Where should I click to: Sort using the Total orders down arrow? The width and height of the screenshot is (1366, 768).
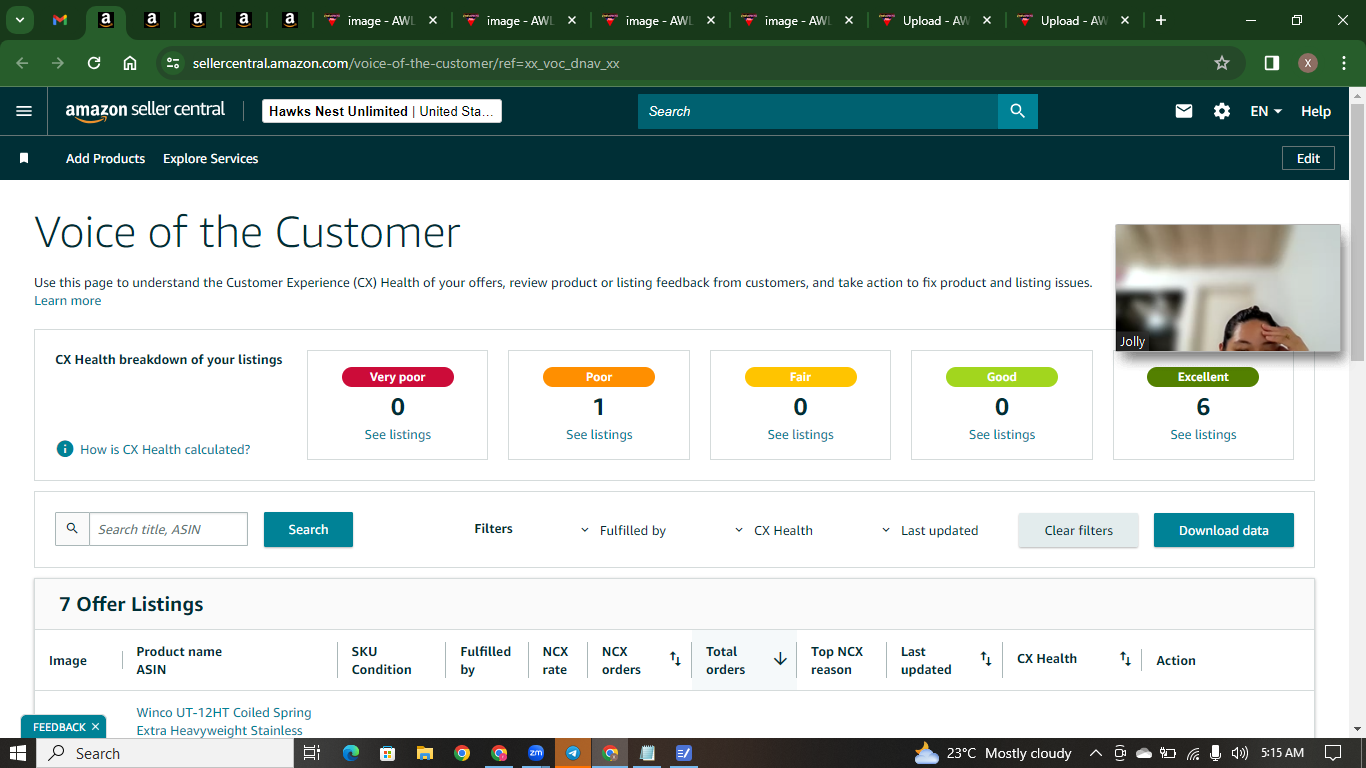(x=780, y=659)
